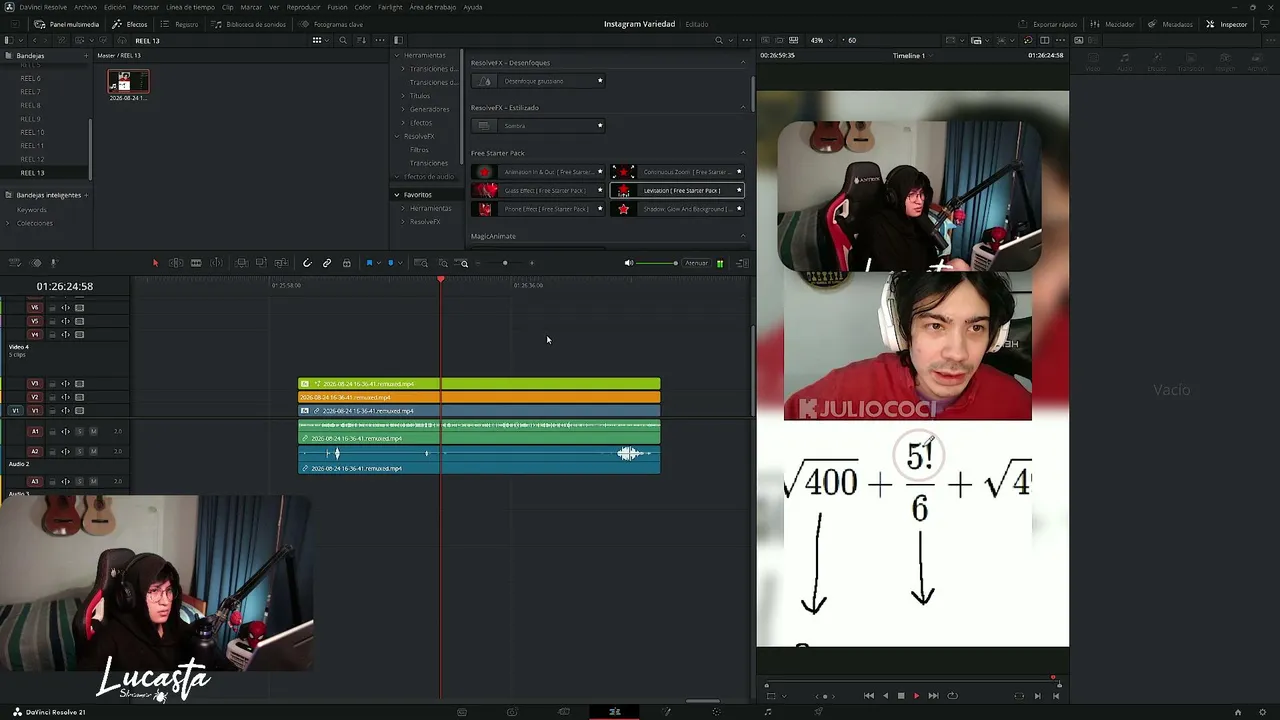Toggle linked selection chain icon
1280x720 pixels.
(327, 263)
